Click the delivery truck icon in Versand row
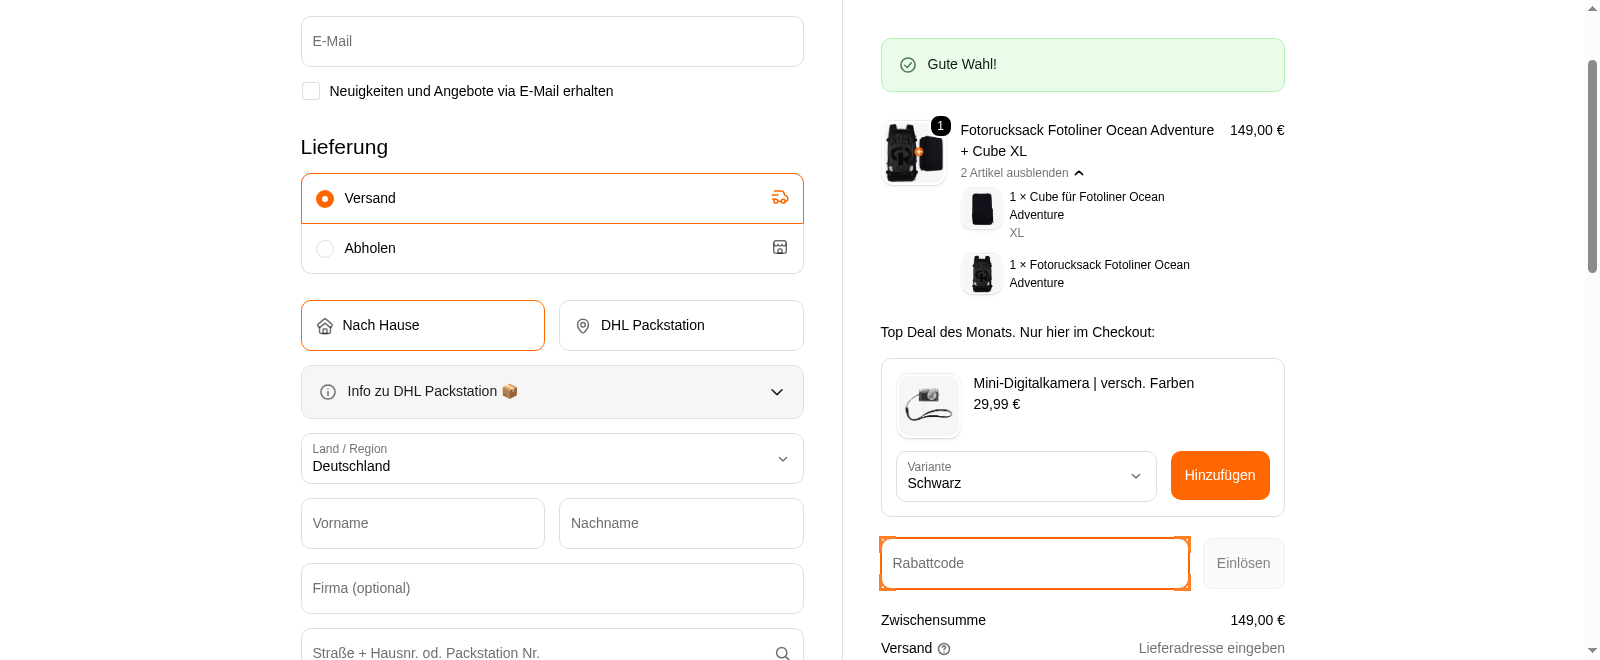 click(780, 198)
